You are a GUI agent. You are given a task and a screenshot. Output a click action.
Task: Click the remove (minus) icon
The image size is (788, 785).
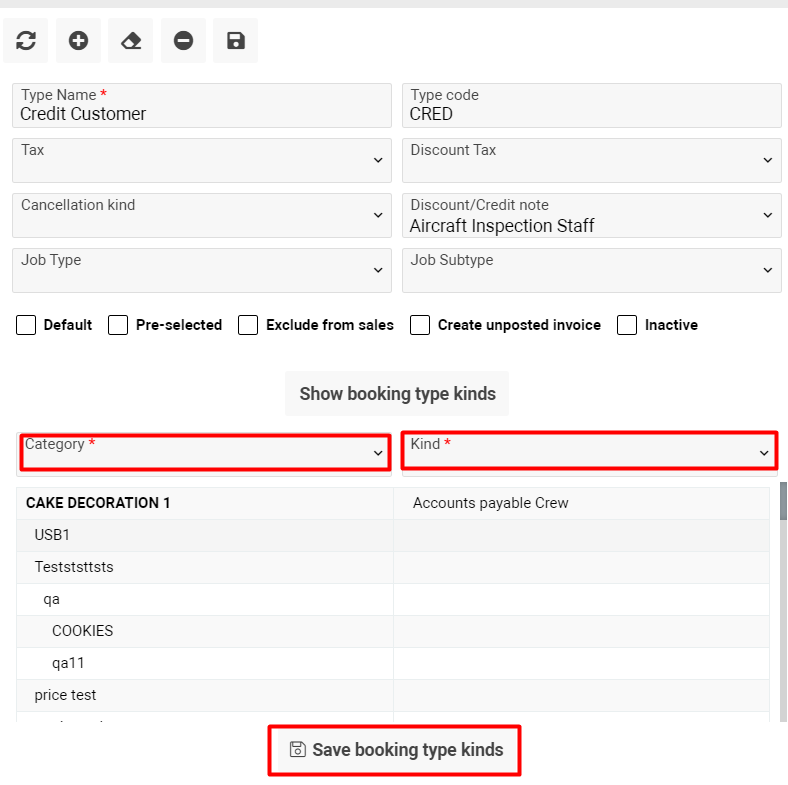pyautogui.click(x=183, y=41)
